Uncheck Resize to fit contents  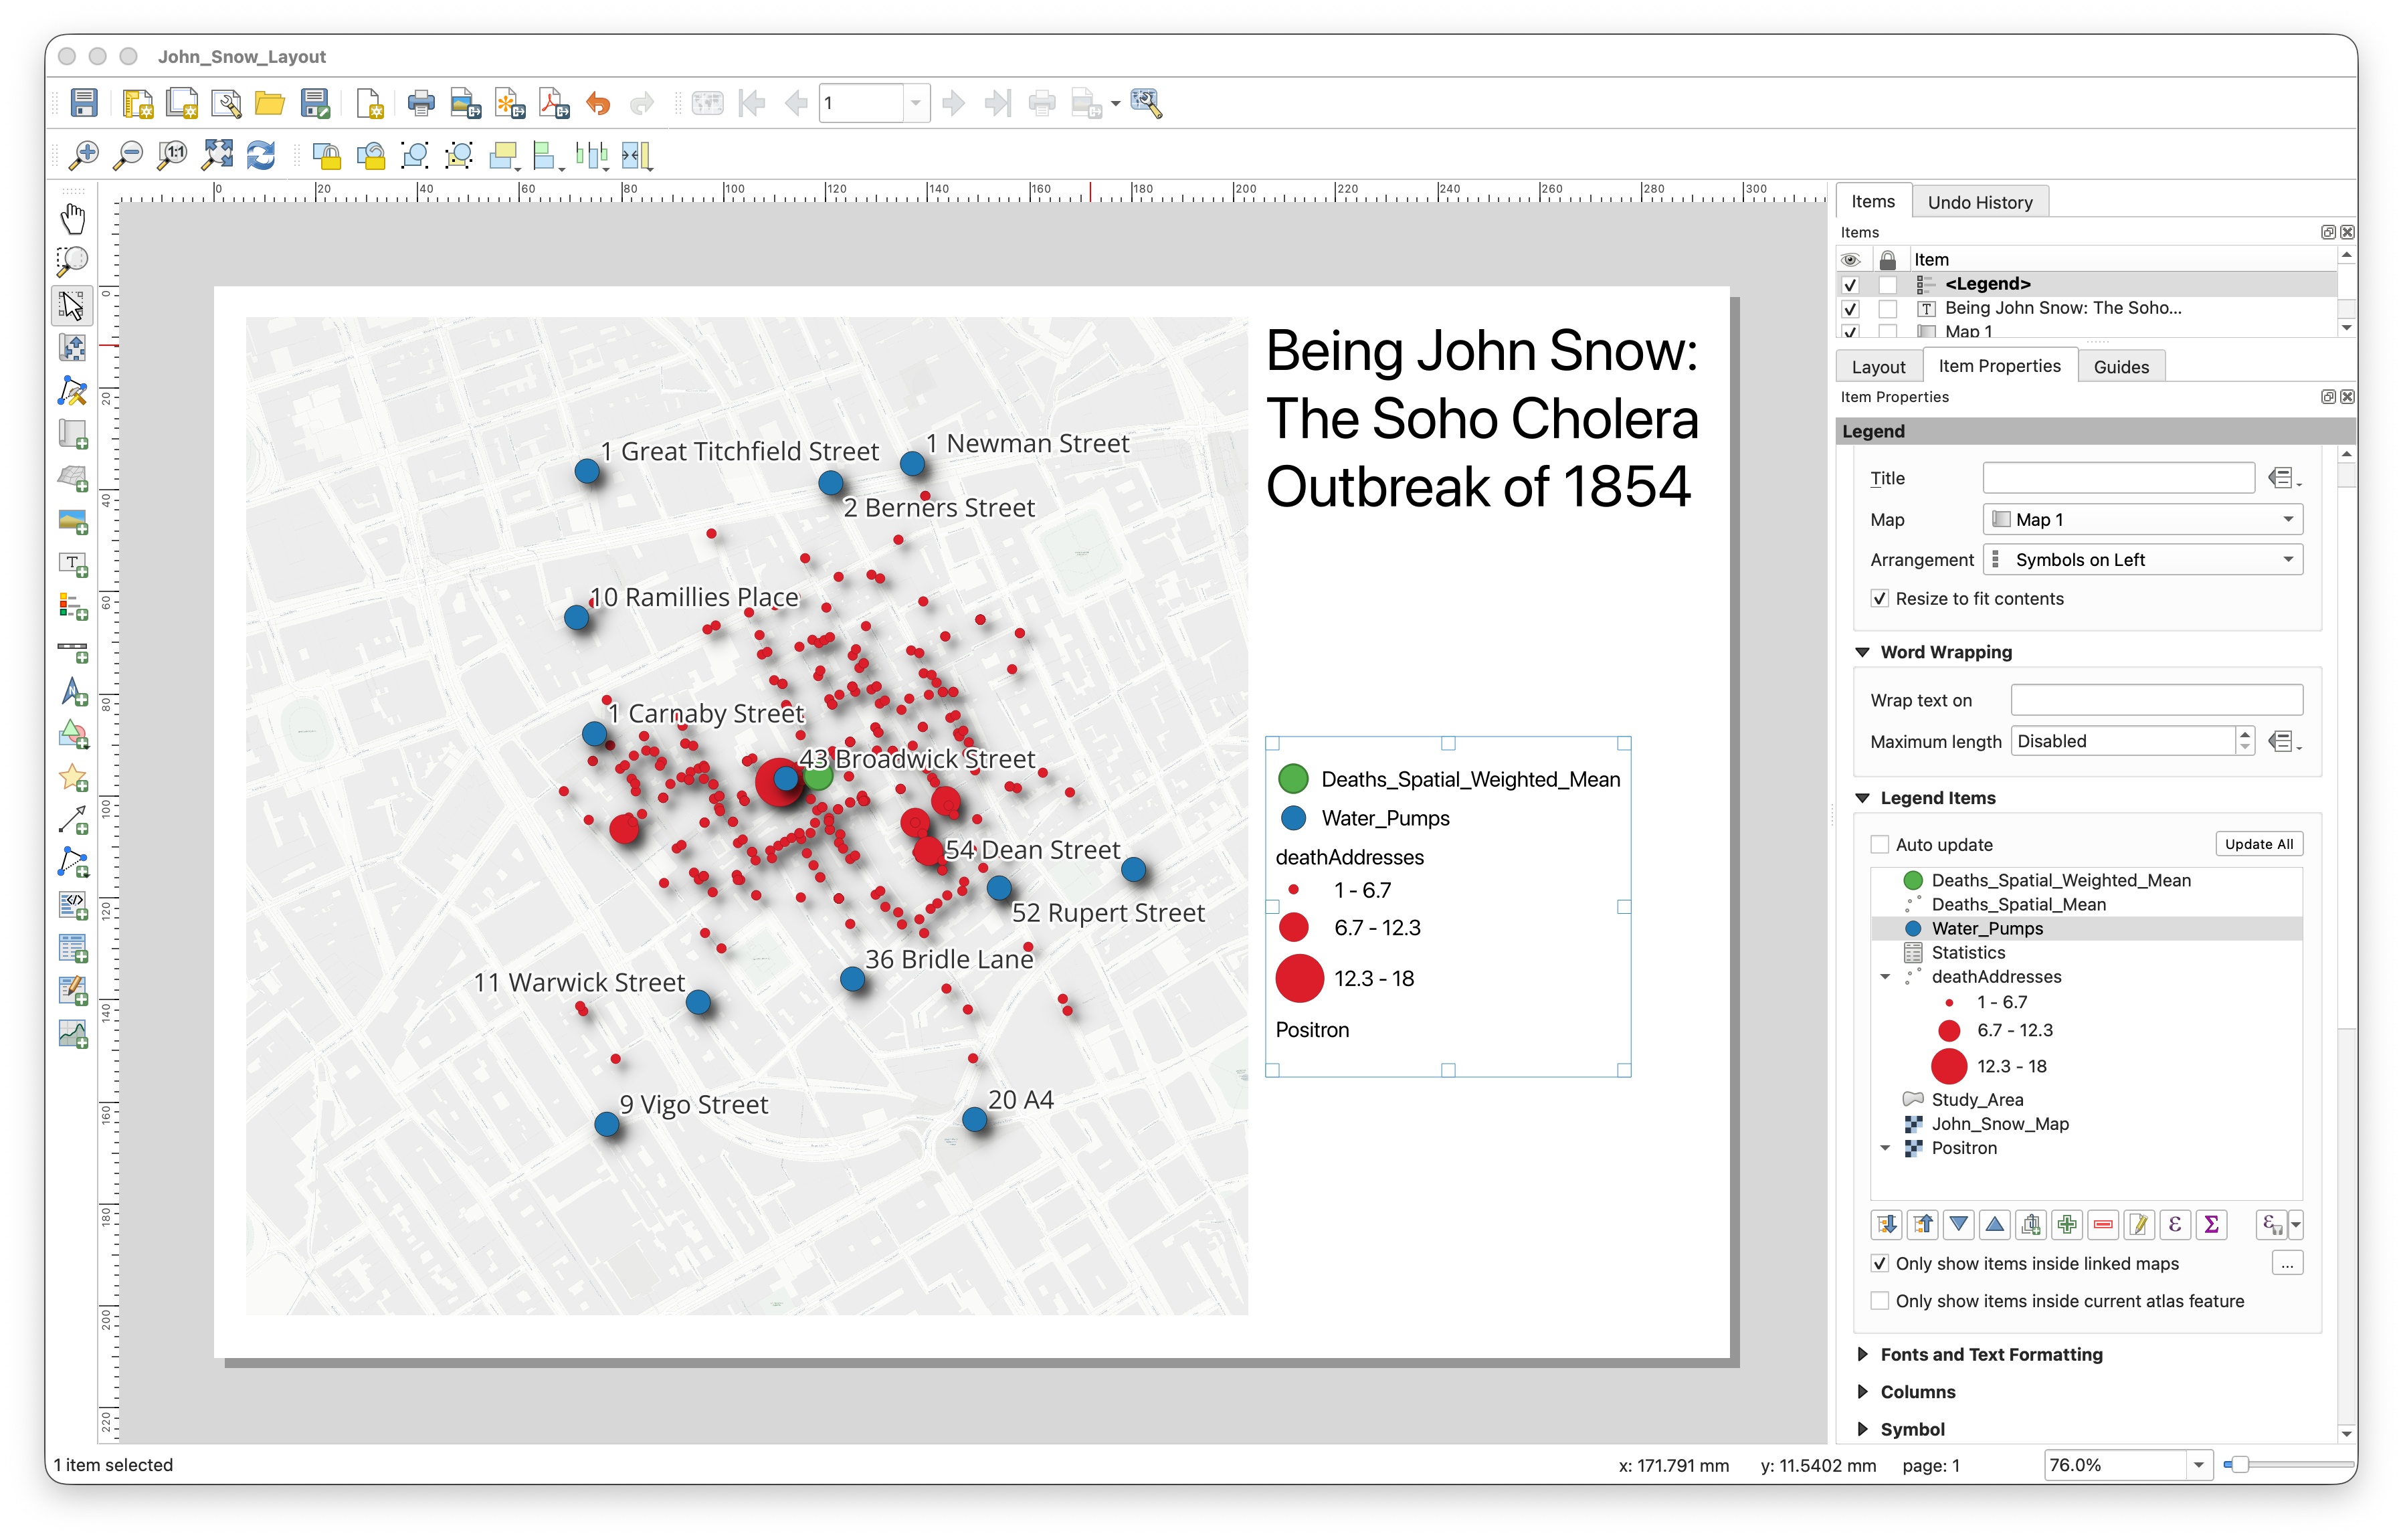pos(1880,599)
